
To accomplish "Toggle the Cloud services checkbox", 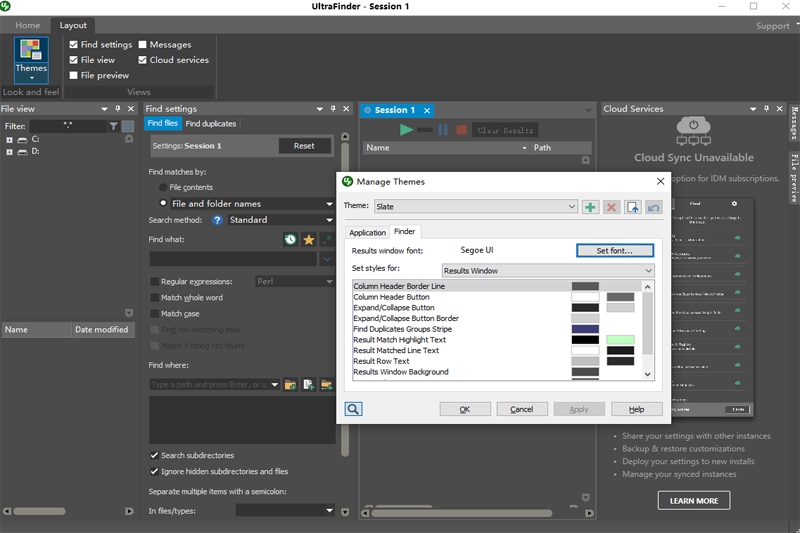I will (142, 60).
